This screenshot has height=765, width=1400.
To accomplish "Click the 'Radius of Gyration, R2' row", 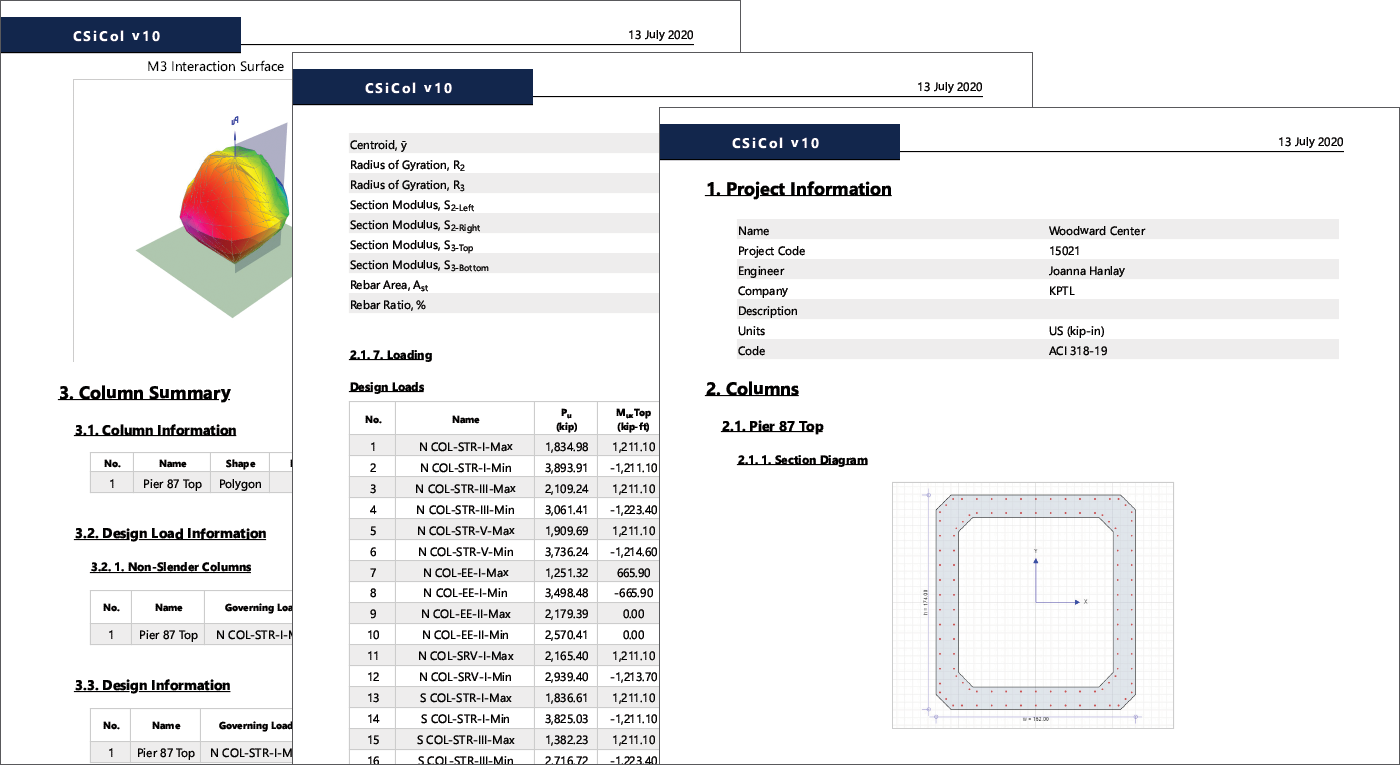I will tap(504, 165).
